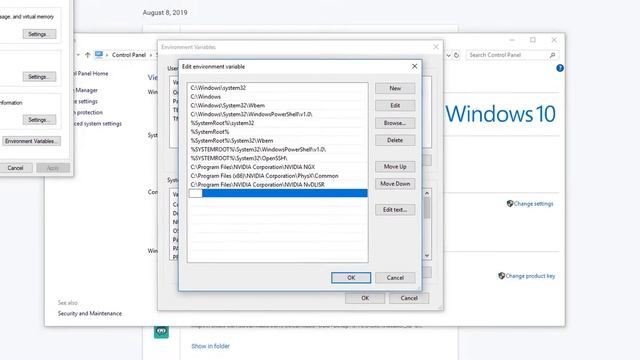
Task: Cancel the Edit environment variable dialog
Action: click(395, 278)
